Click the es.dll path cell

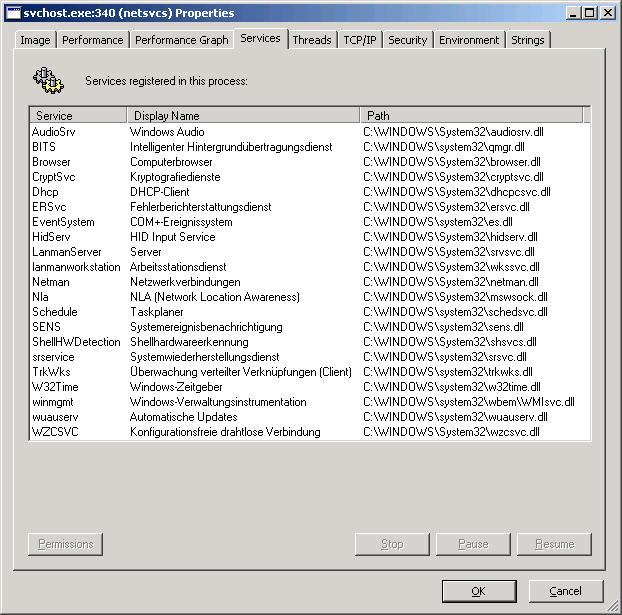[438, 222]
